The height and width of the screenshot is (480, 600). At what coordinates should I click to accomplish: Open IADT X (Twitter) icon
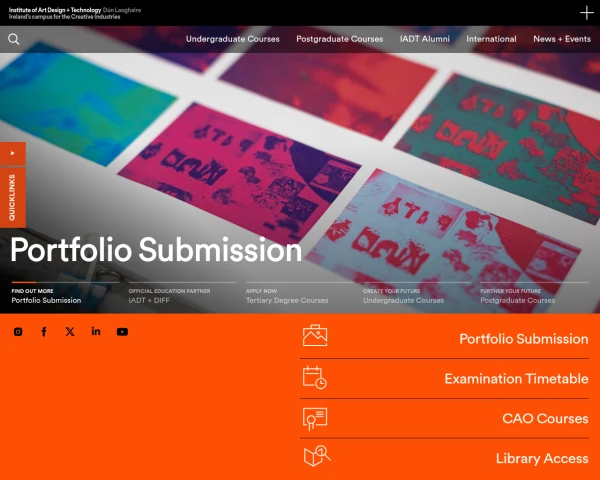coord(70,332)
